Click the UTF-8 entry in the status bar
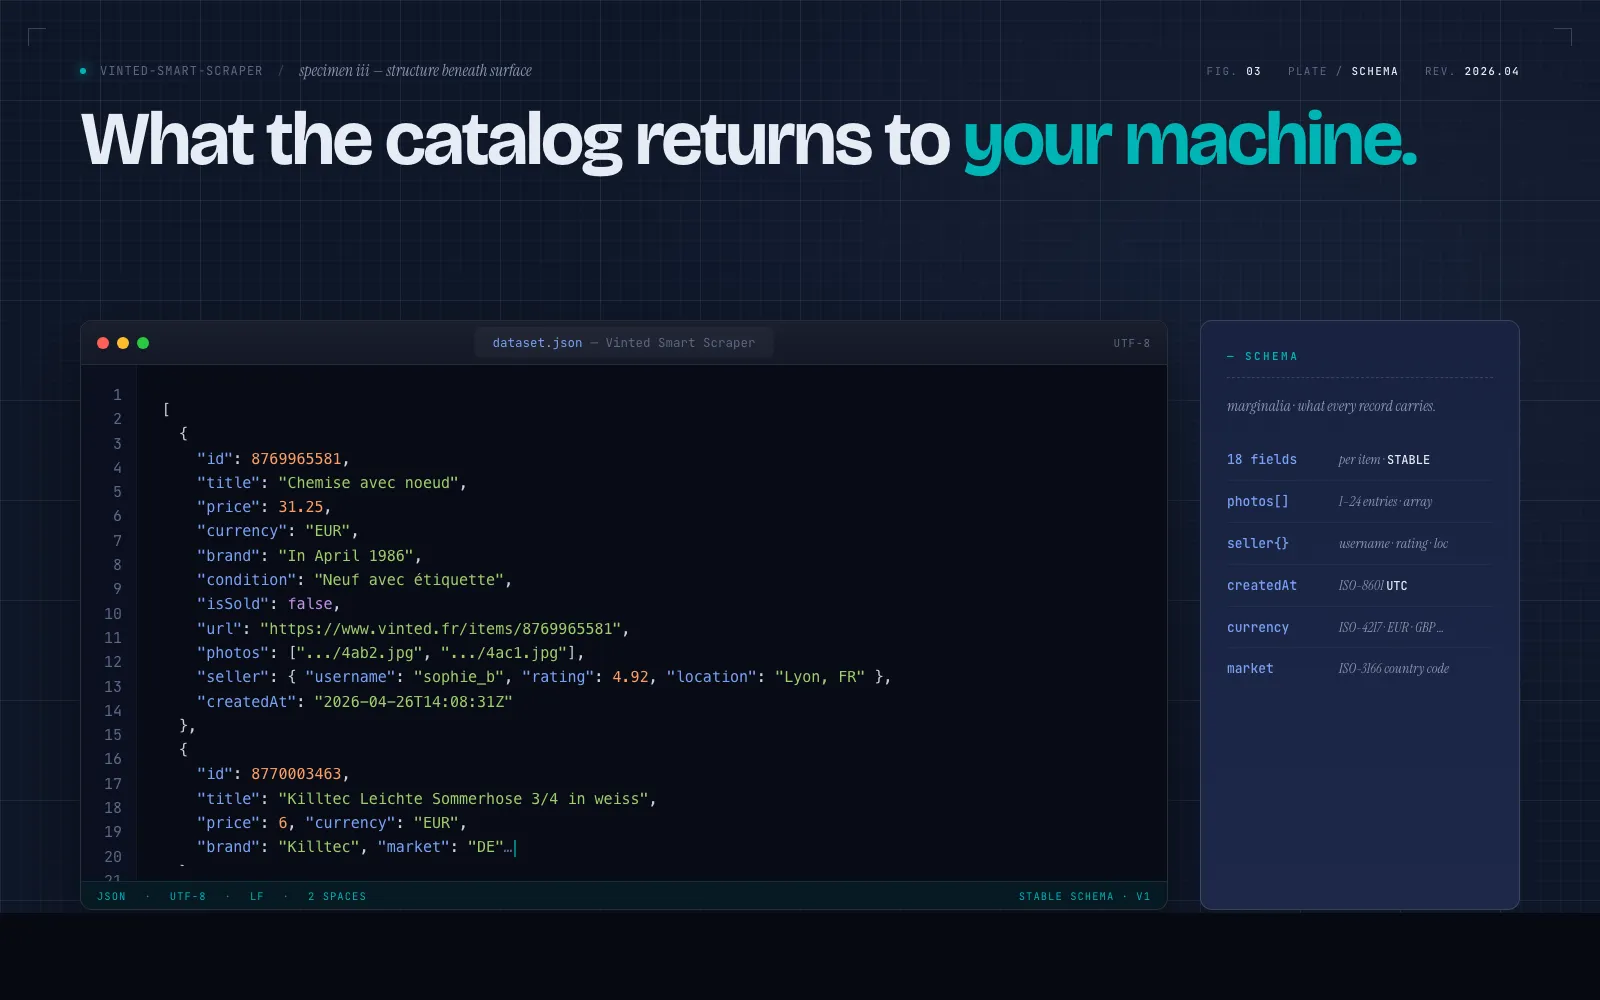This screenshot has height=1000, width=1600. coord(188,897)
